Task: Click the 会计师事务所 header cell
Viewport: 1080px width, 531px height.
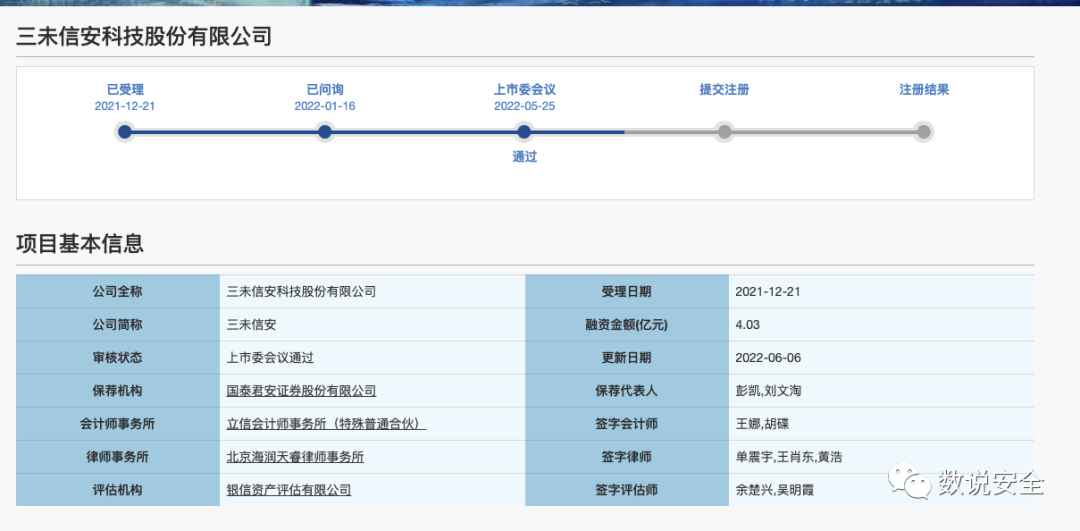Action: click(118, 424)
